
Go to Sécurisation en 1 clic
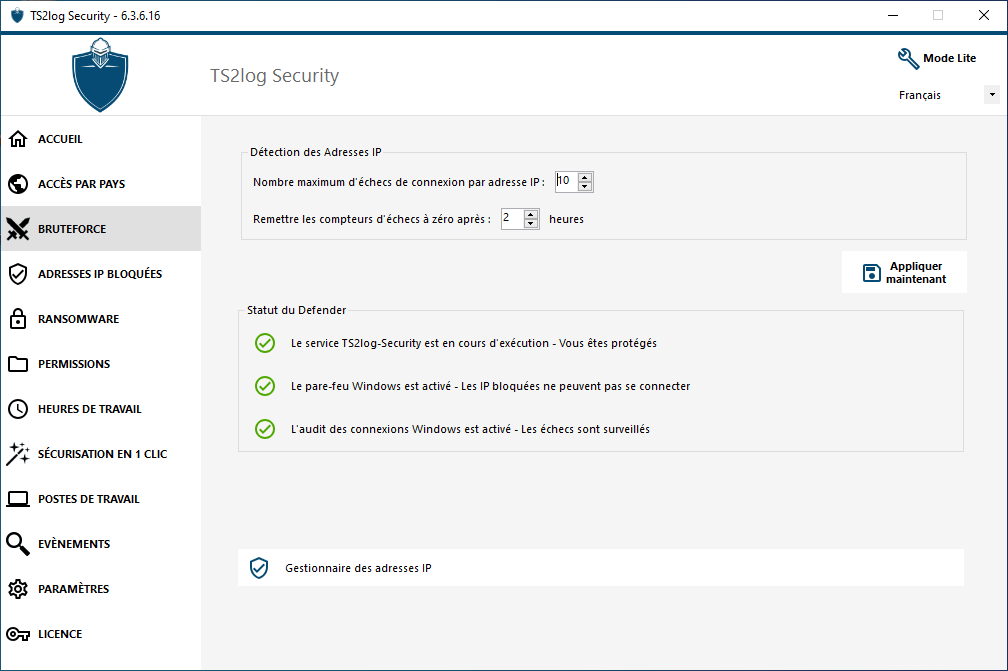(101, 454)
